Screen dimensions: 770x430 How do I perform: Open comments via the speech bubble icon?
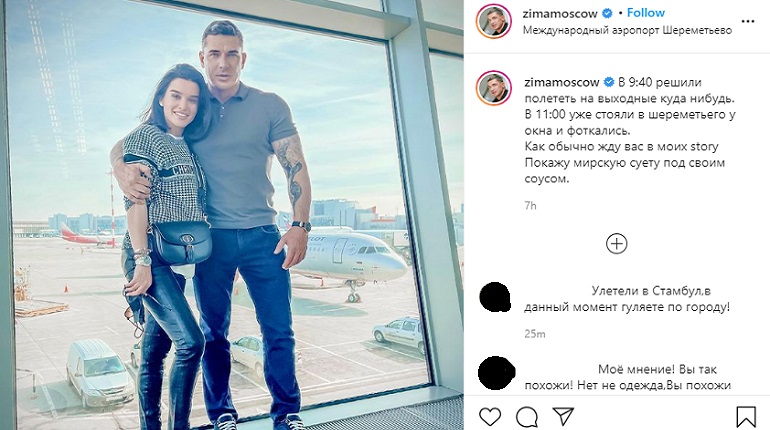(526, 417)
